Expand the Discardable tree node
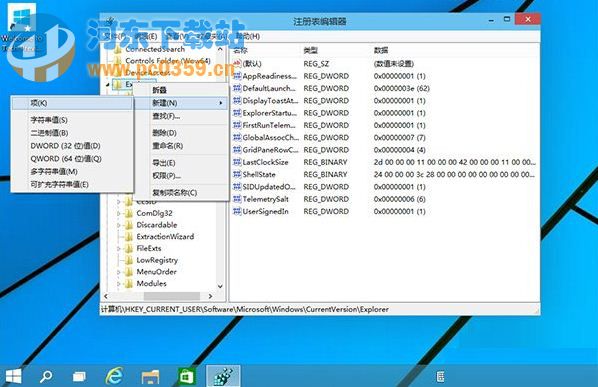Image resolution: width=598 pixels, height=387 pixels. point(118,225)
